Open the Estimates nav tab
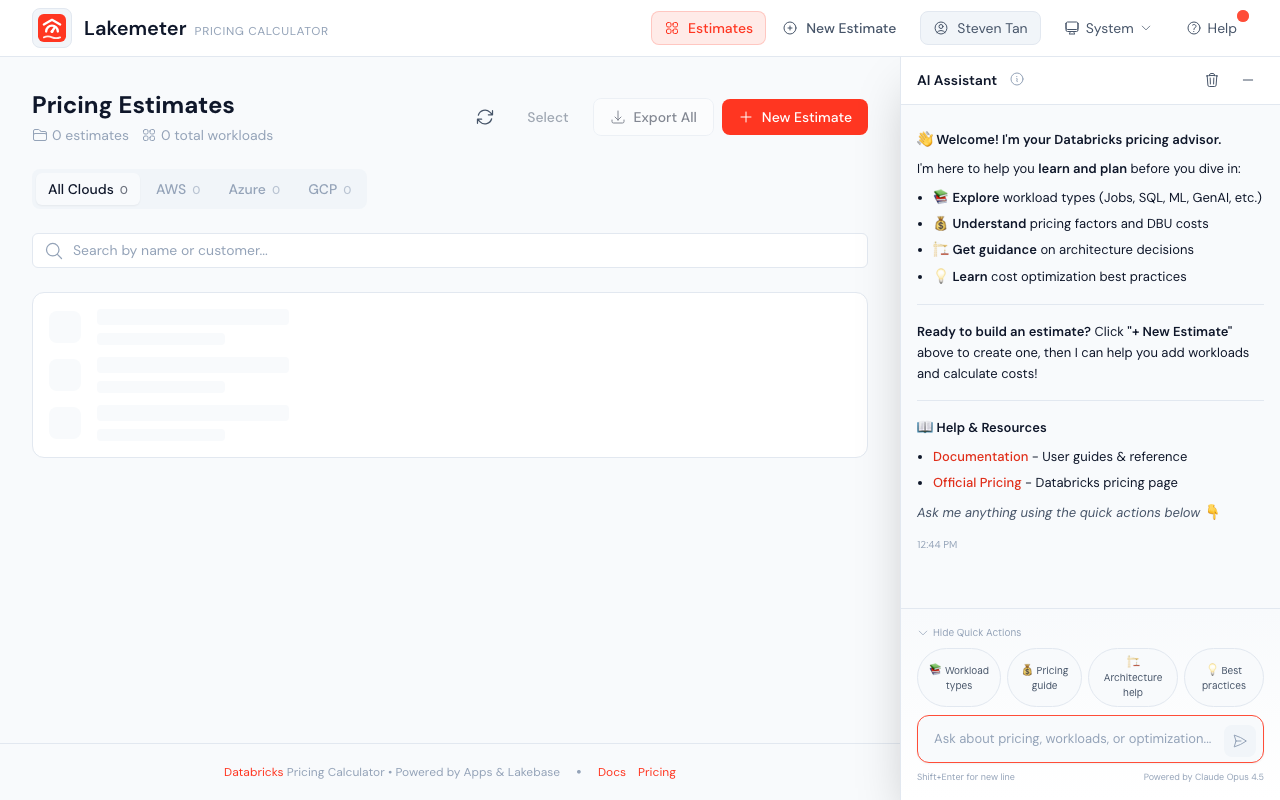The width and height of the screenshot is (1280, 800). tap(708, 28)
